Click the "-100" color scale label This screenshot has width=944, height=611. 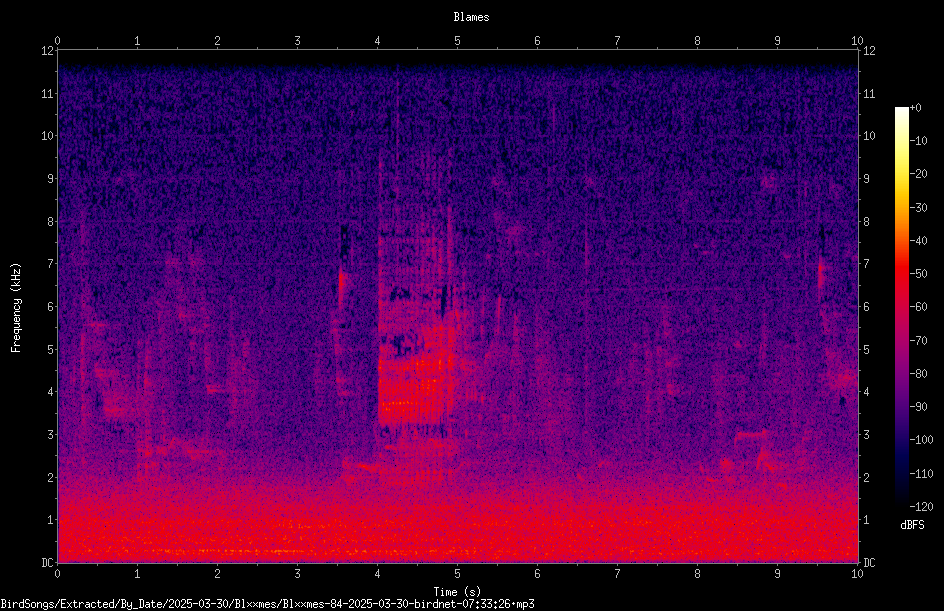point(921,440)
